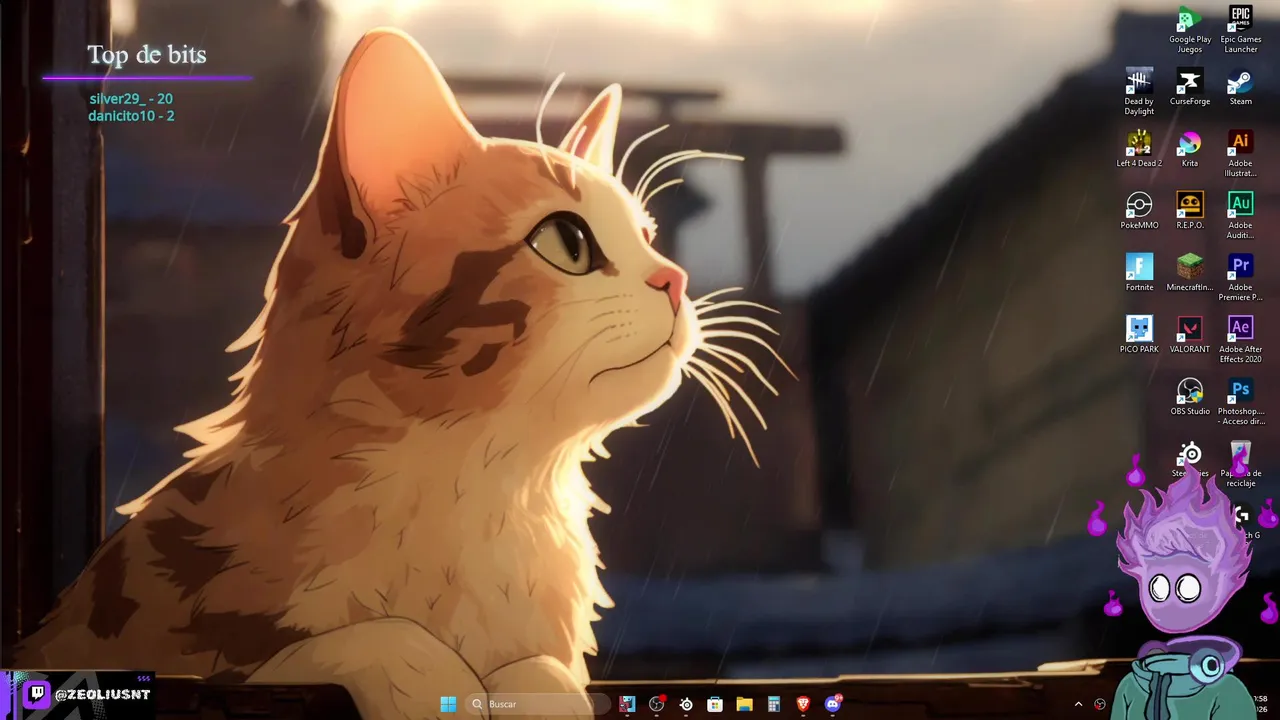Click the PokeMMO desktop shortcut
The image size is (1280, 720).
coord(1139,211)
